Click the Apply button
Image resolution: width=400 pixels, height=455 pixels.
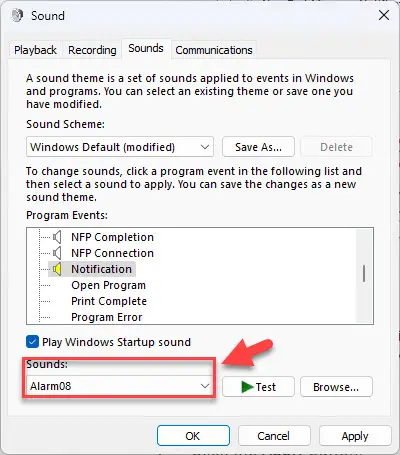[355, 436]
